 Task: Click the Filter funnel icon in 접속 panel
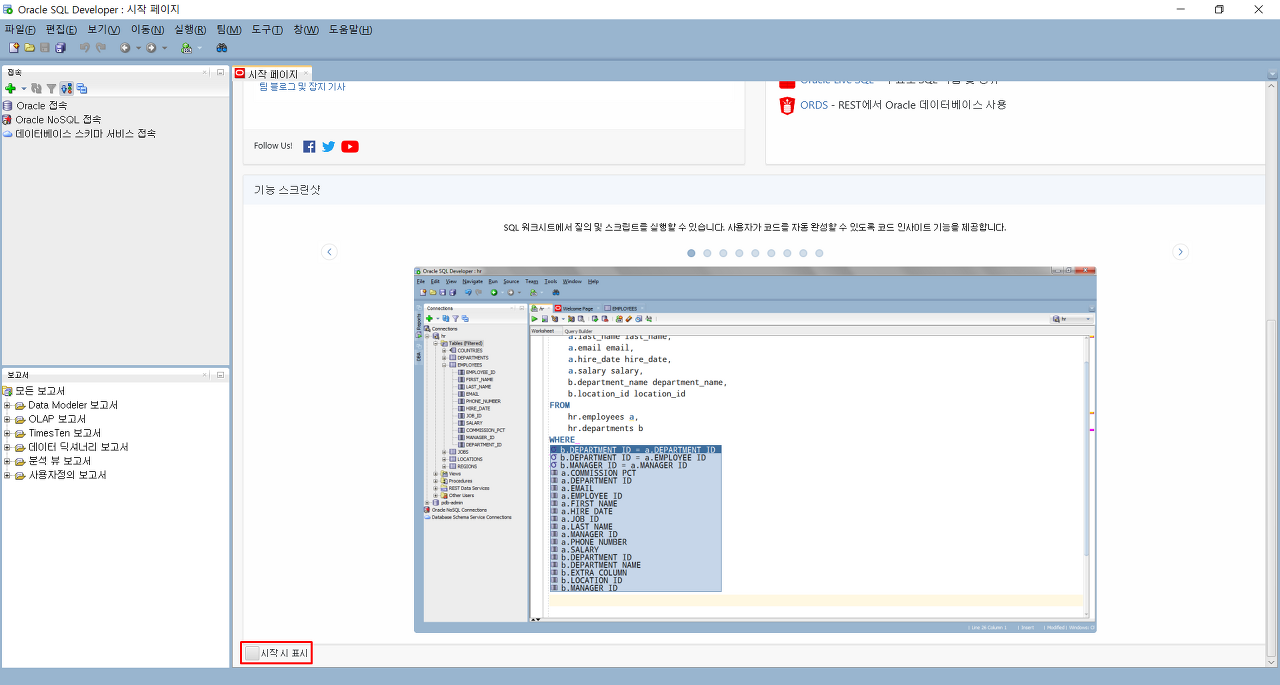(51, 88)
